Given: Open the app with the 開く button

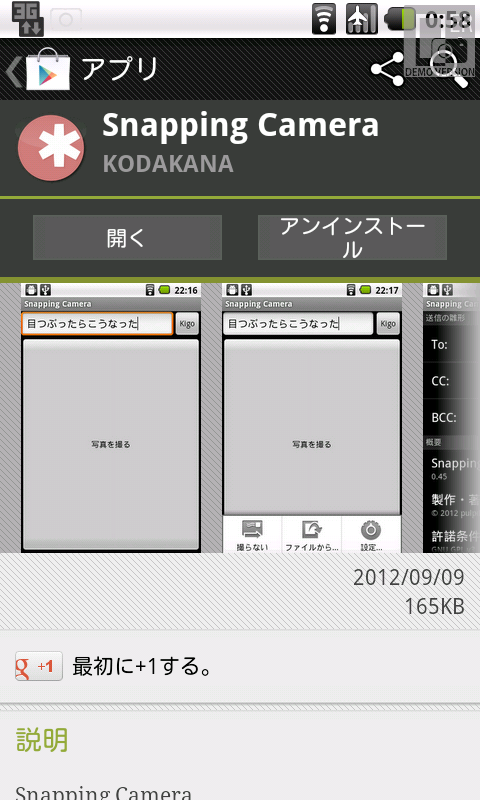Looking at the screenshot, I should pyautogui.click(x=128, y=238).
